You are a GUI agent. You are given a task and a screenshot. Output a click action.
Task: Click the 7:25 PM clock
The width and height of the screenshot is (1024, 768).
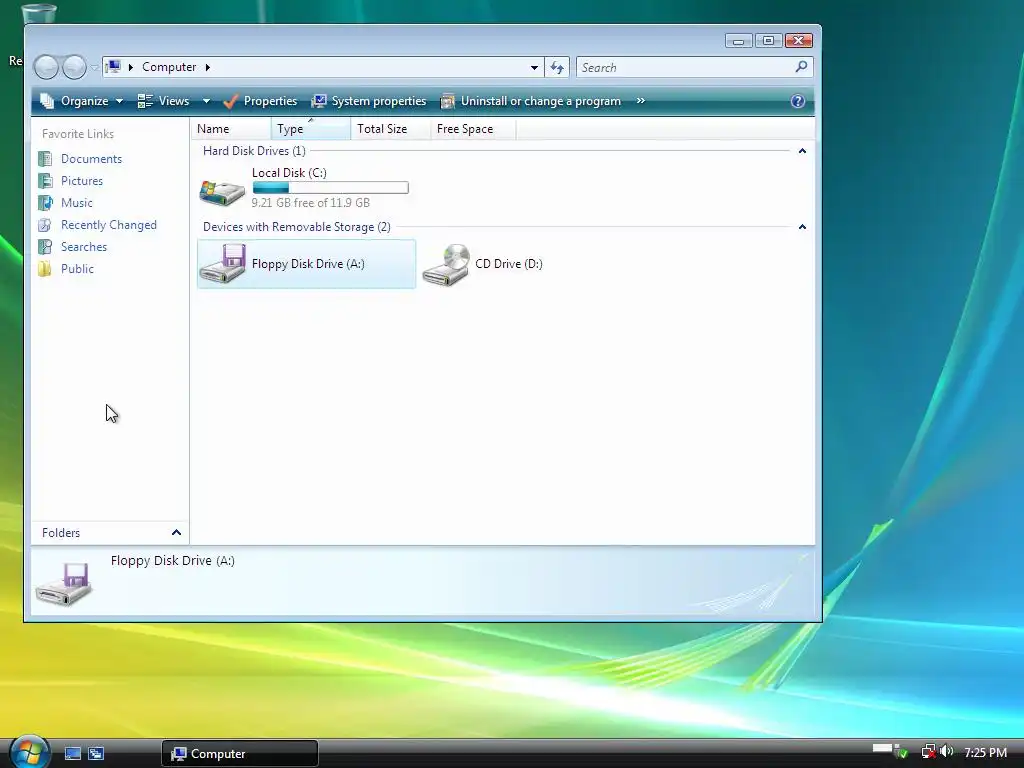tap(985, 752)
